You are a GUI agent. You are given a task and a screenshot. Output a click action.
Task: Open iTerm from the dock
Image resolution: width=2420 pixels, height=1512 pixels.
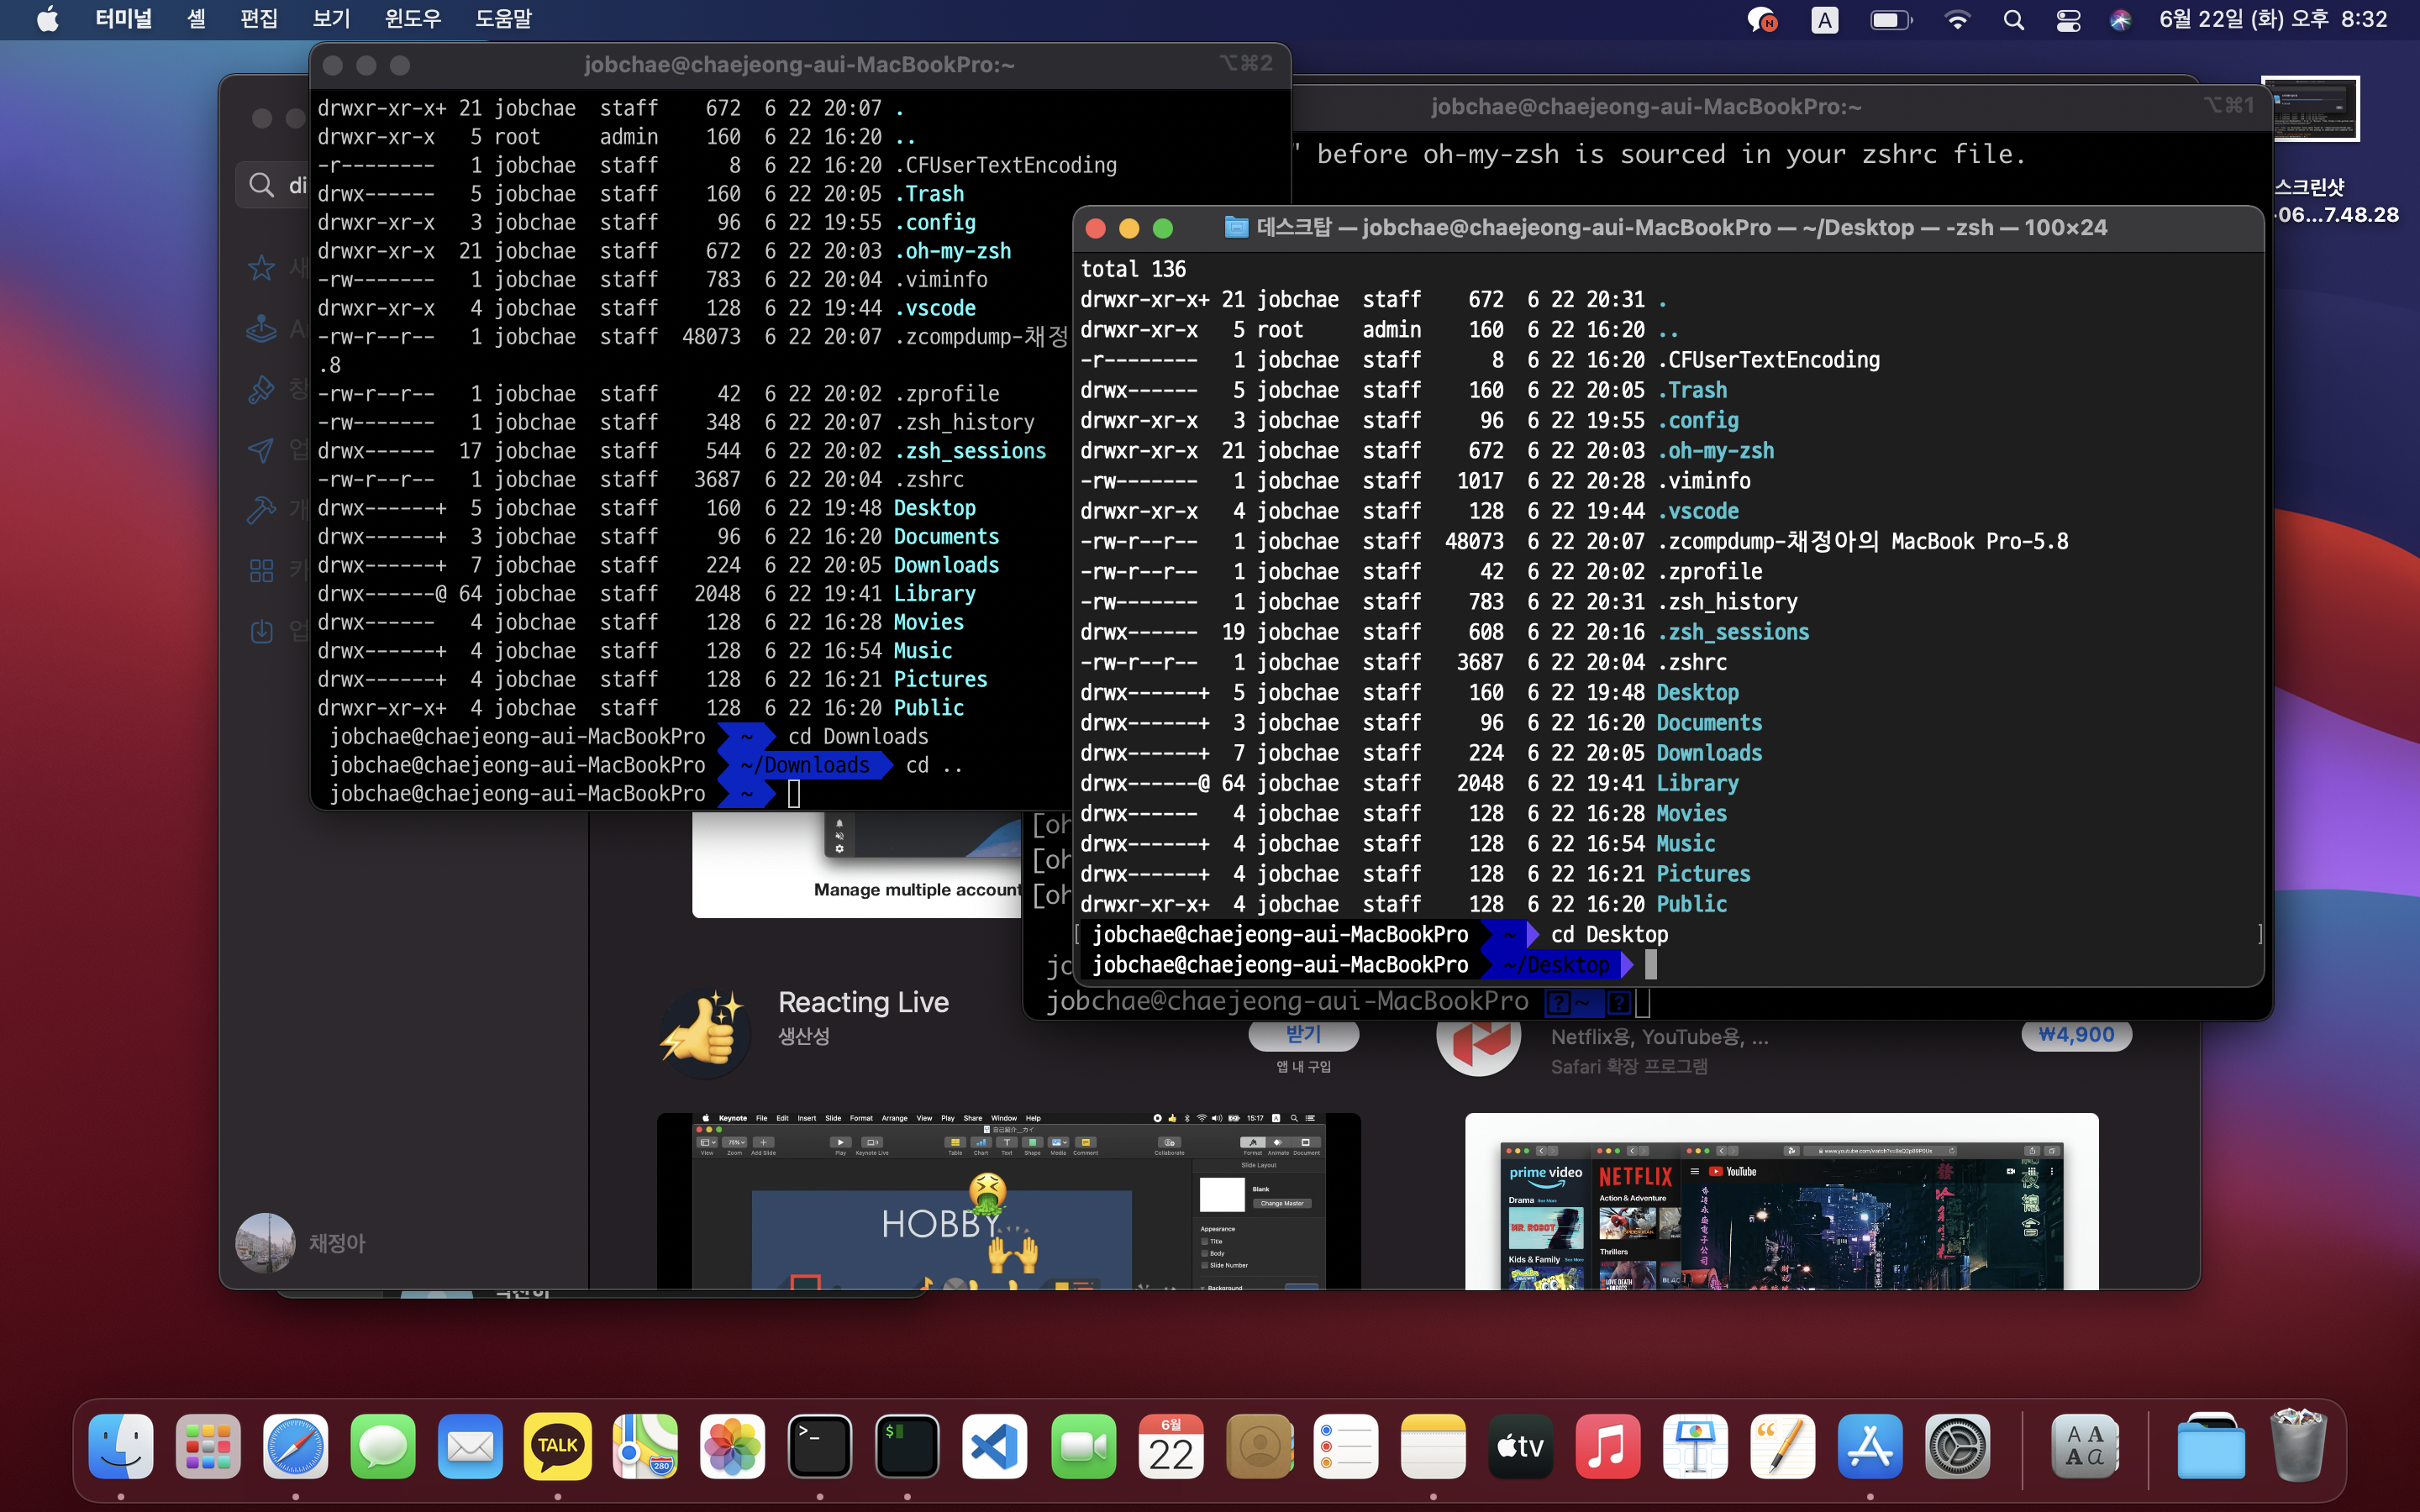click(x=907, y=1445)
